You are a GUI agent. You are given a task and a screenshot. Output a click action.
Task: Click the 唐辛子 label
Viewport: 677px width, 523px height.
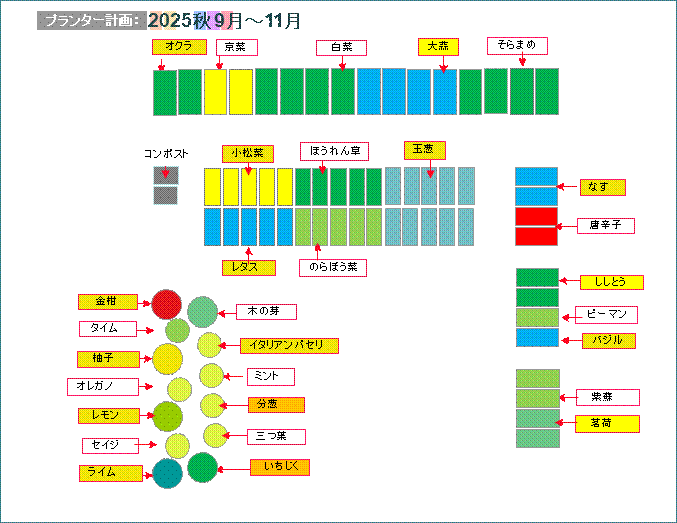tap(605, 226)
